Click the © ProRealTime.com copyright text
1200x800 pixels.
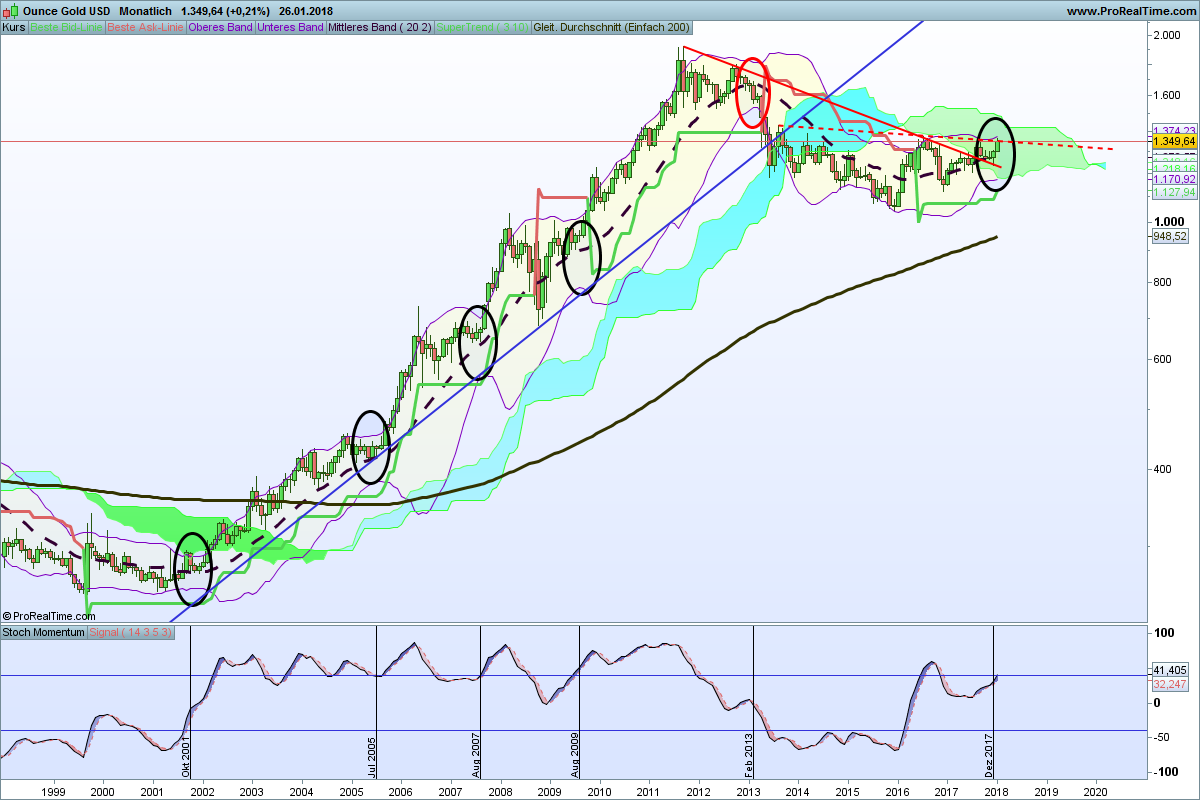point(49,616)
